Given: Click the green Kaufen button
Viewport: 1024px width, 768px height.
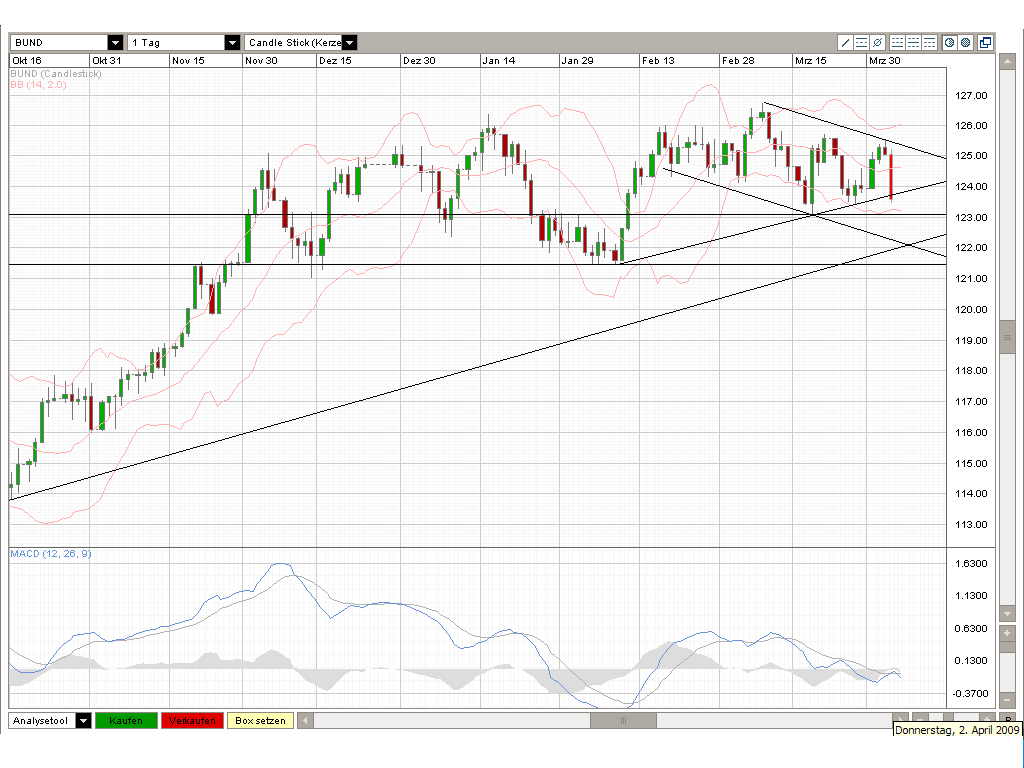Looking at the screenshot, I should tap(126, 721).
